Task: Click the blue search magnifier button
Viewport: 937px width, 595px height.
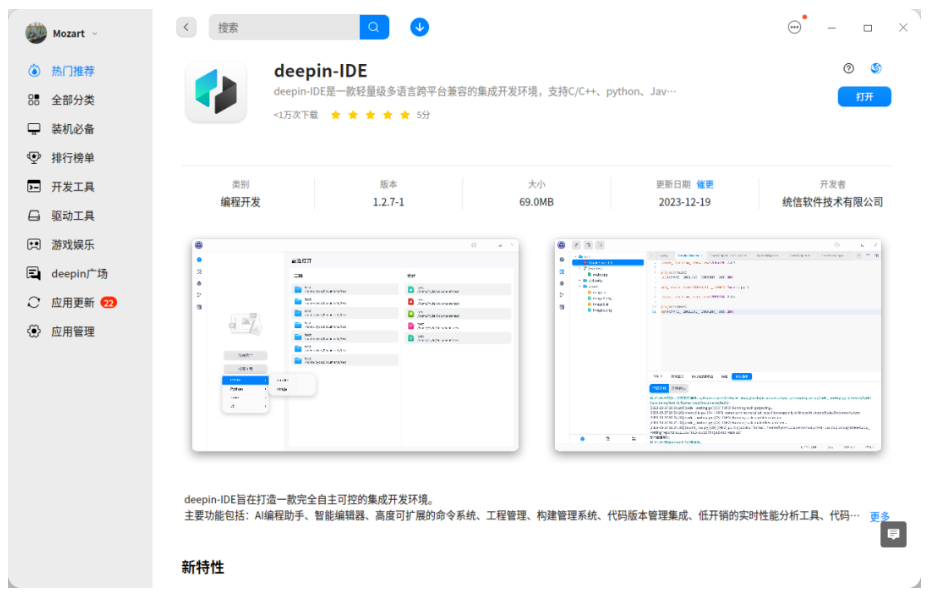Action: [374, 27]
